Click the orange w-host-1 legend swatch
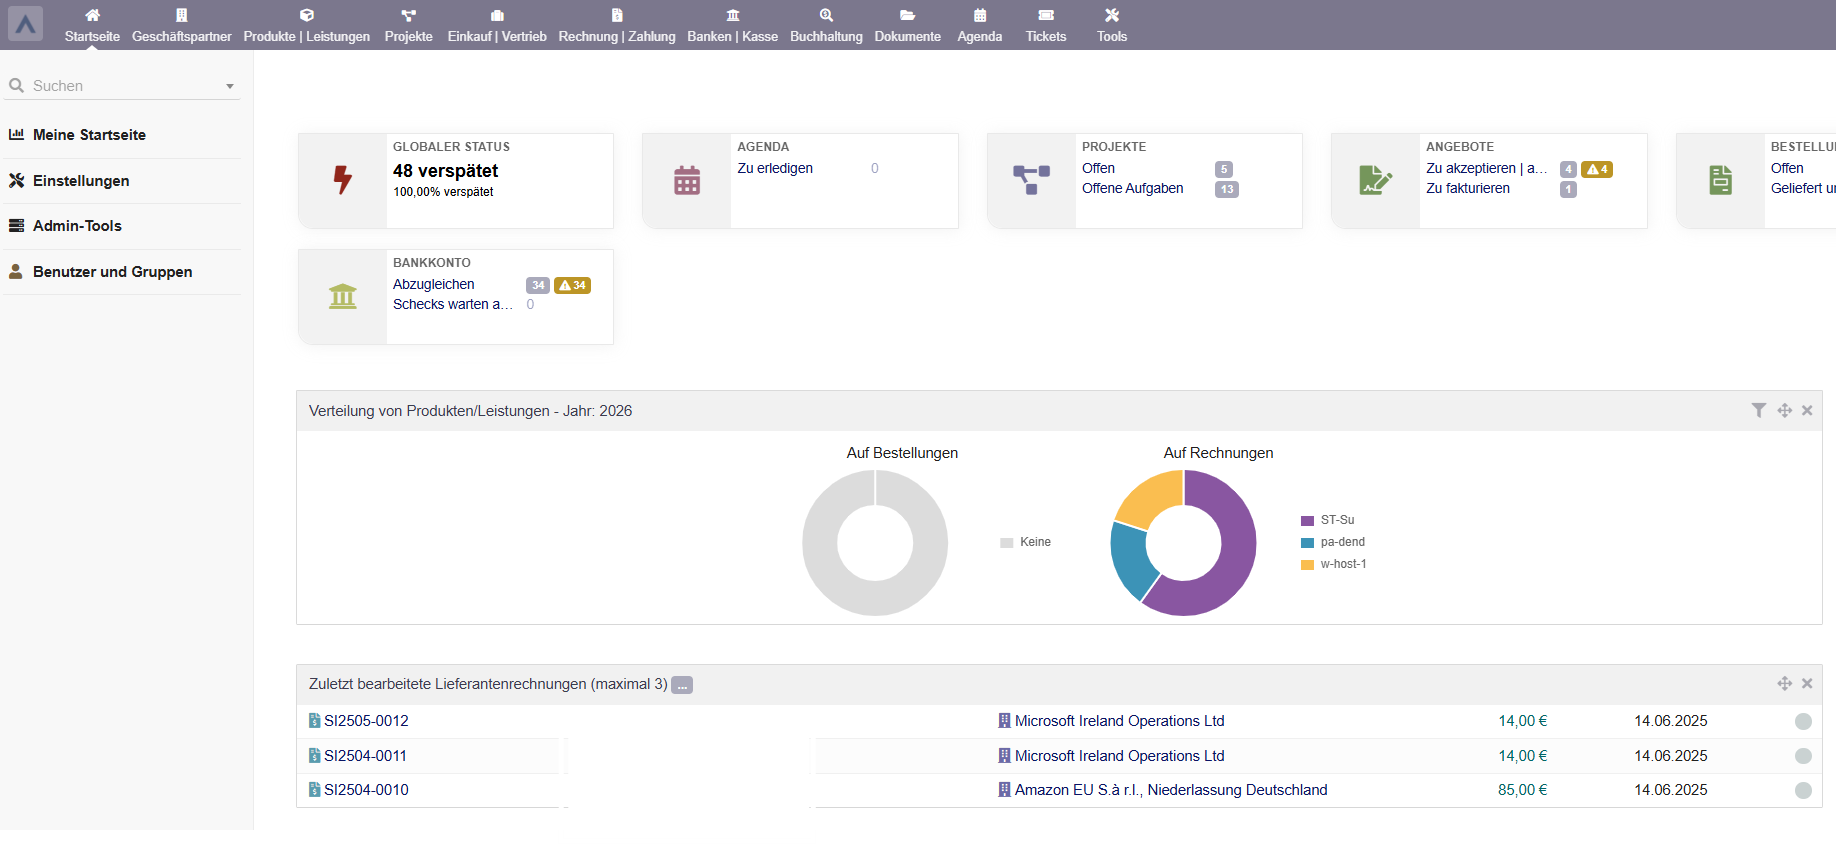The height and width of the screenshot is (844, 1836). coord(1307,565)
